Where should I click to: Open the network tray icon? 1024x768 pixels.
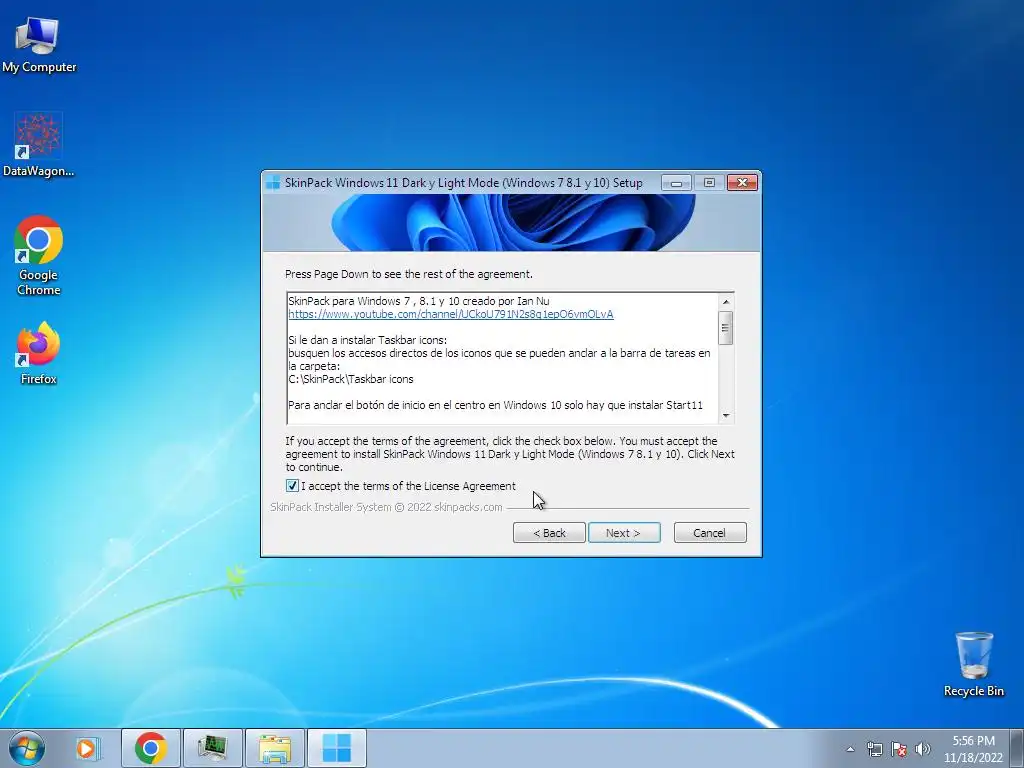tap(874, 749)
